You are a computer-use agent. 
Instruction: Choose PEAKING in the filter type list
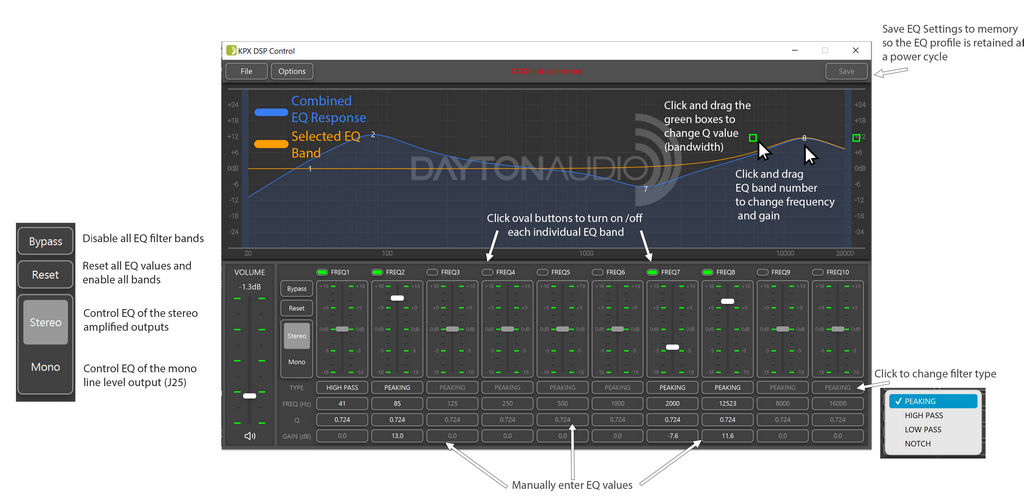(x=933, y=401)
